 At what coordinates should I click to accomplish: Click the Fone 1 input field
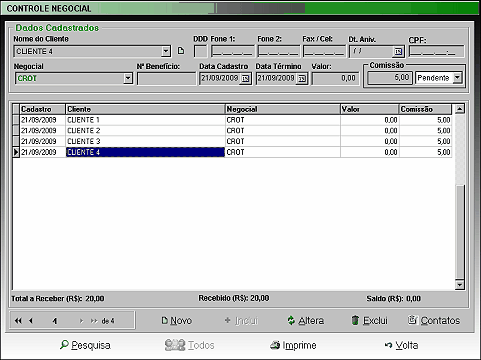click(233, 52)
